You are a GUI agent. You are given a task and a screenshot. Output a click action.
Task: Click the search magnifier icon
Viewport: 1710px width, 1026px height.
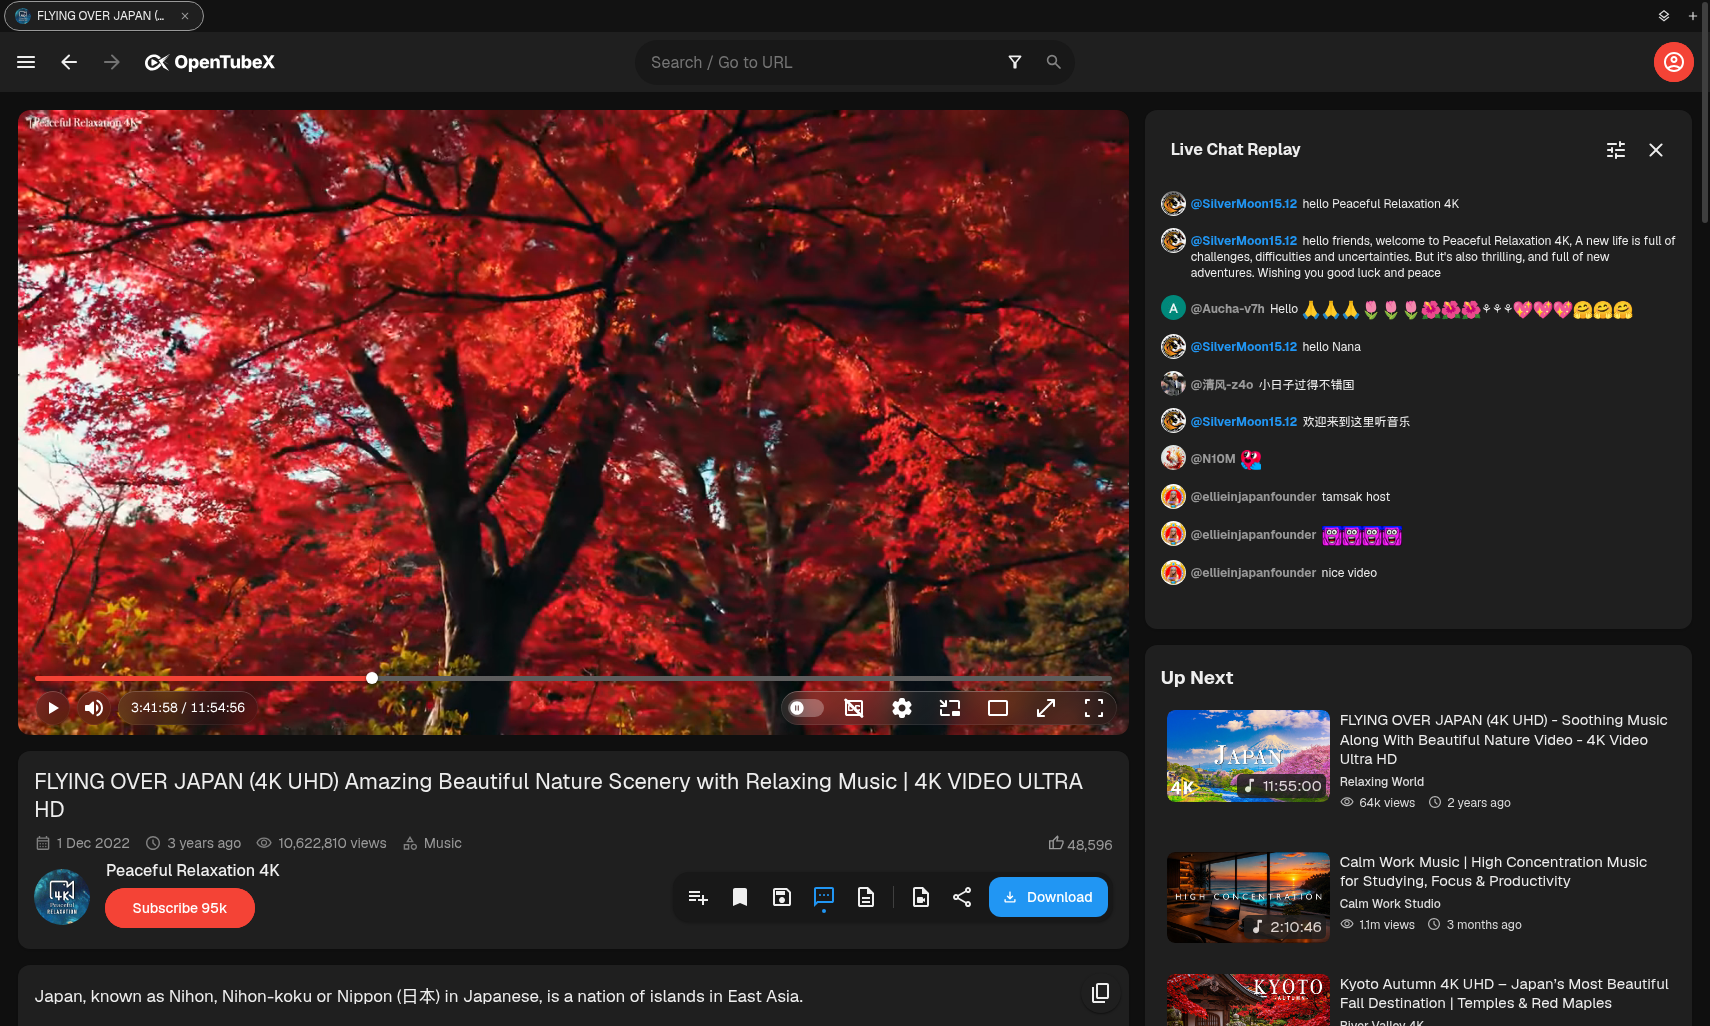pyautogui.click(x=1054, y=62)
